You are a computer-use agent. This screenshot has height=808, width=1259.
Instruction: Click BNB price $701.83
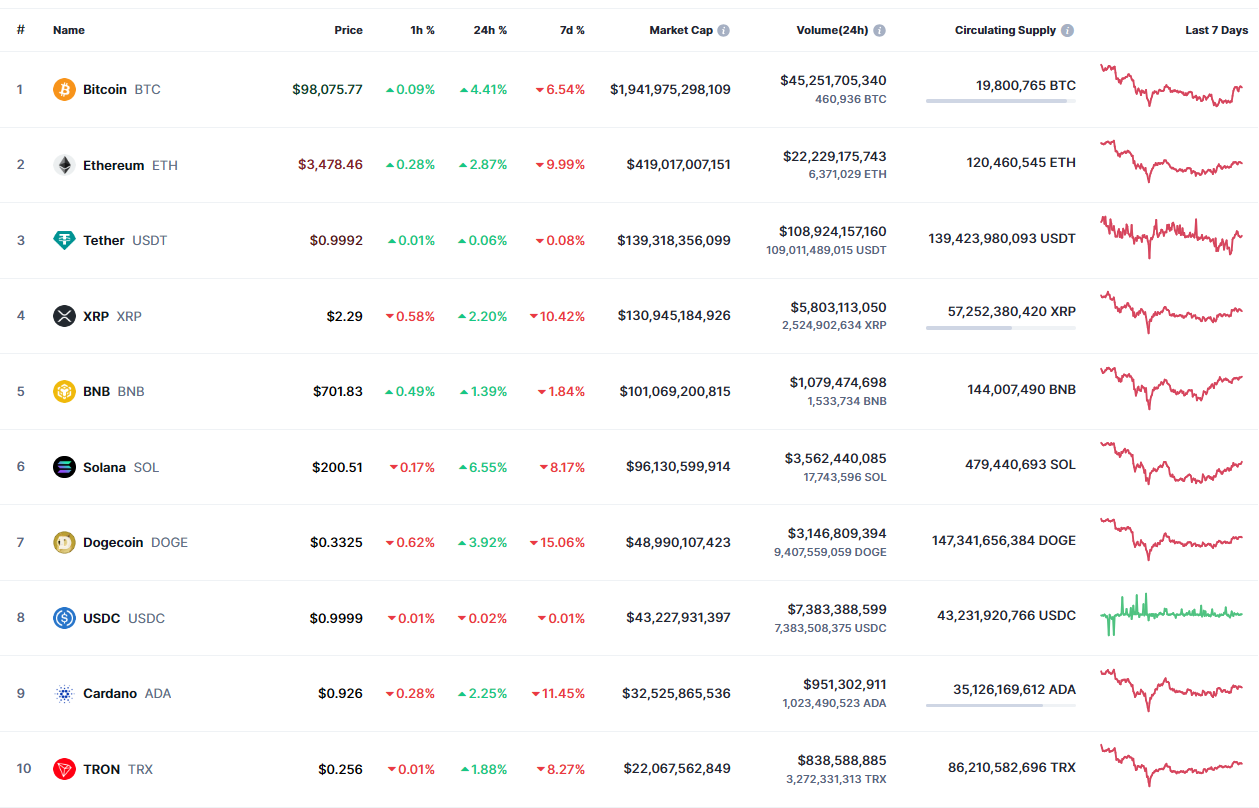[x=338, y=391]
